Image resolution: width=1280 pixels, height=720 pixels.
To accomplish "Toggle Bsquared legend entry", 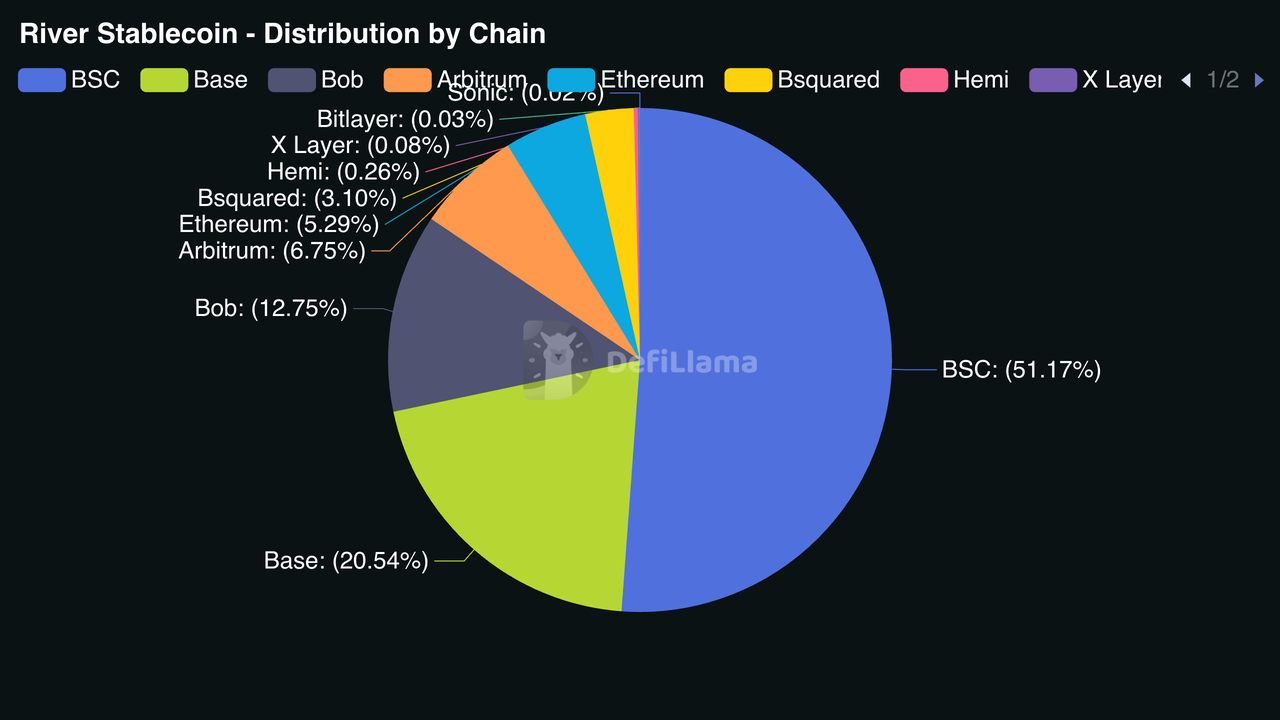I will [x=802, y=80].
